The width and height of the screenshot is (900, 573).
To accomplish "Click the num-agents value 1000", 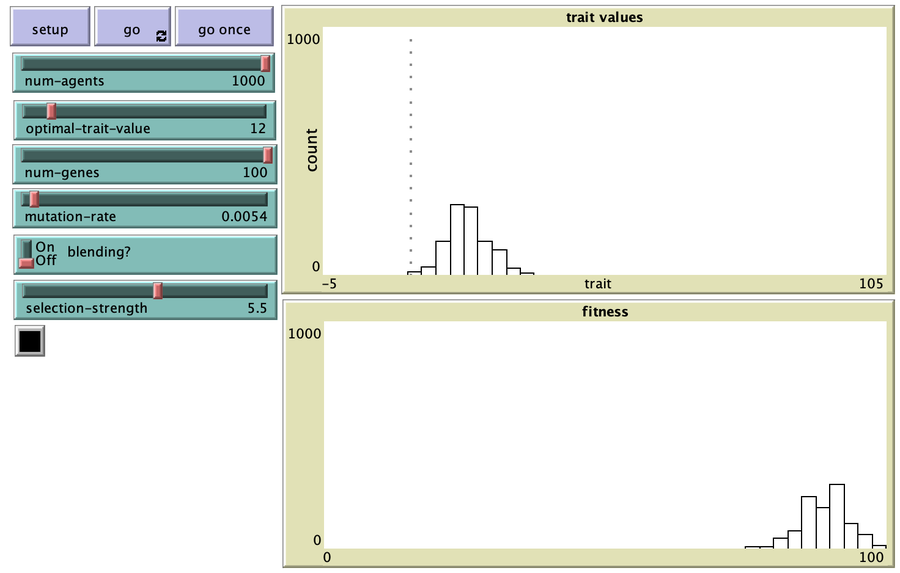I will [x=248, y=81].
